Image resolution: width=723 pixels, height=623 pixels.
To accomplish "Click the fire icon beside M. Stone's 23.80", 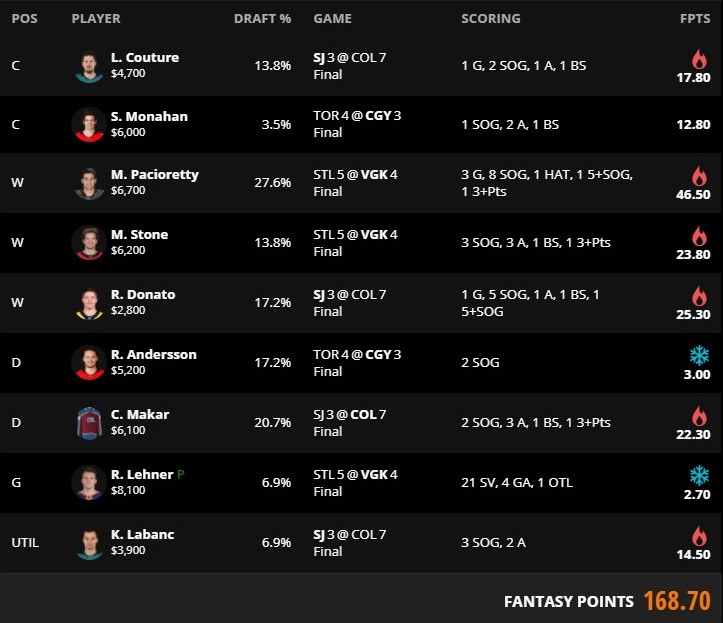I will click(698, 236).
